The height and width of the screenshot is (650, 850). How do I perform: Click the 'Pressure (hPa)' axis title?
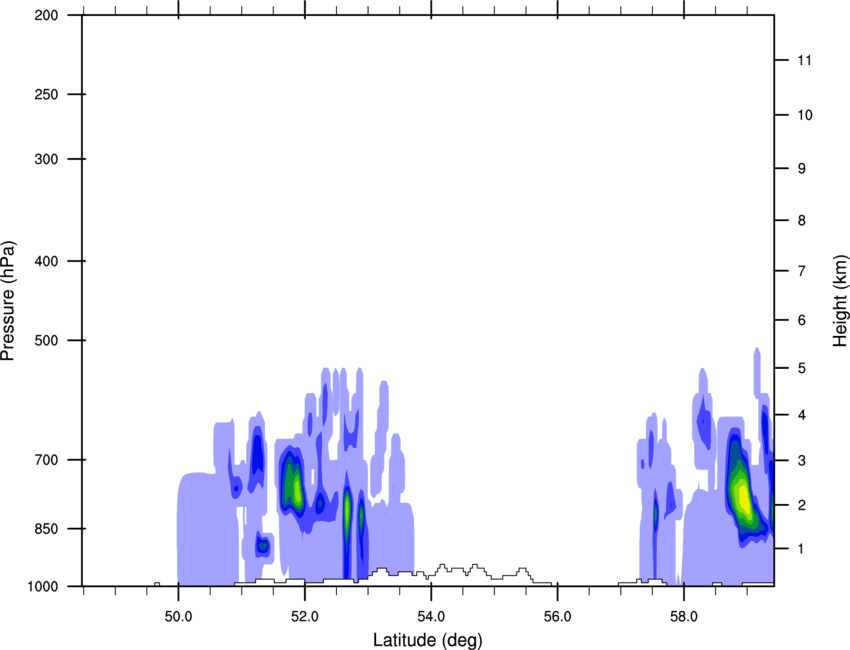tap(8, 301)
